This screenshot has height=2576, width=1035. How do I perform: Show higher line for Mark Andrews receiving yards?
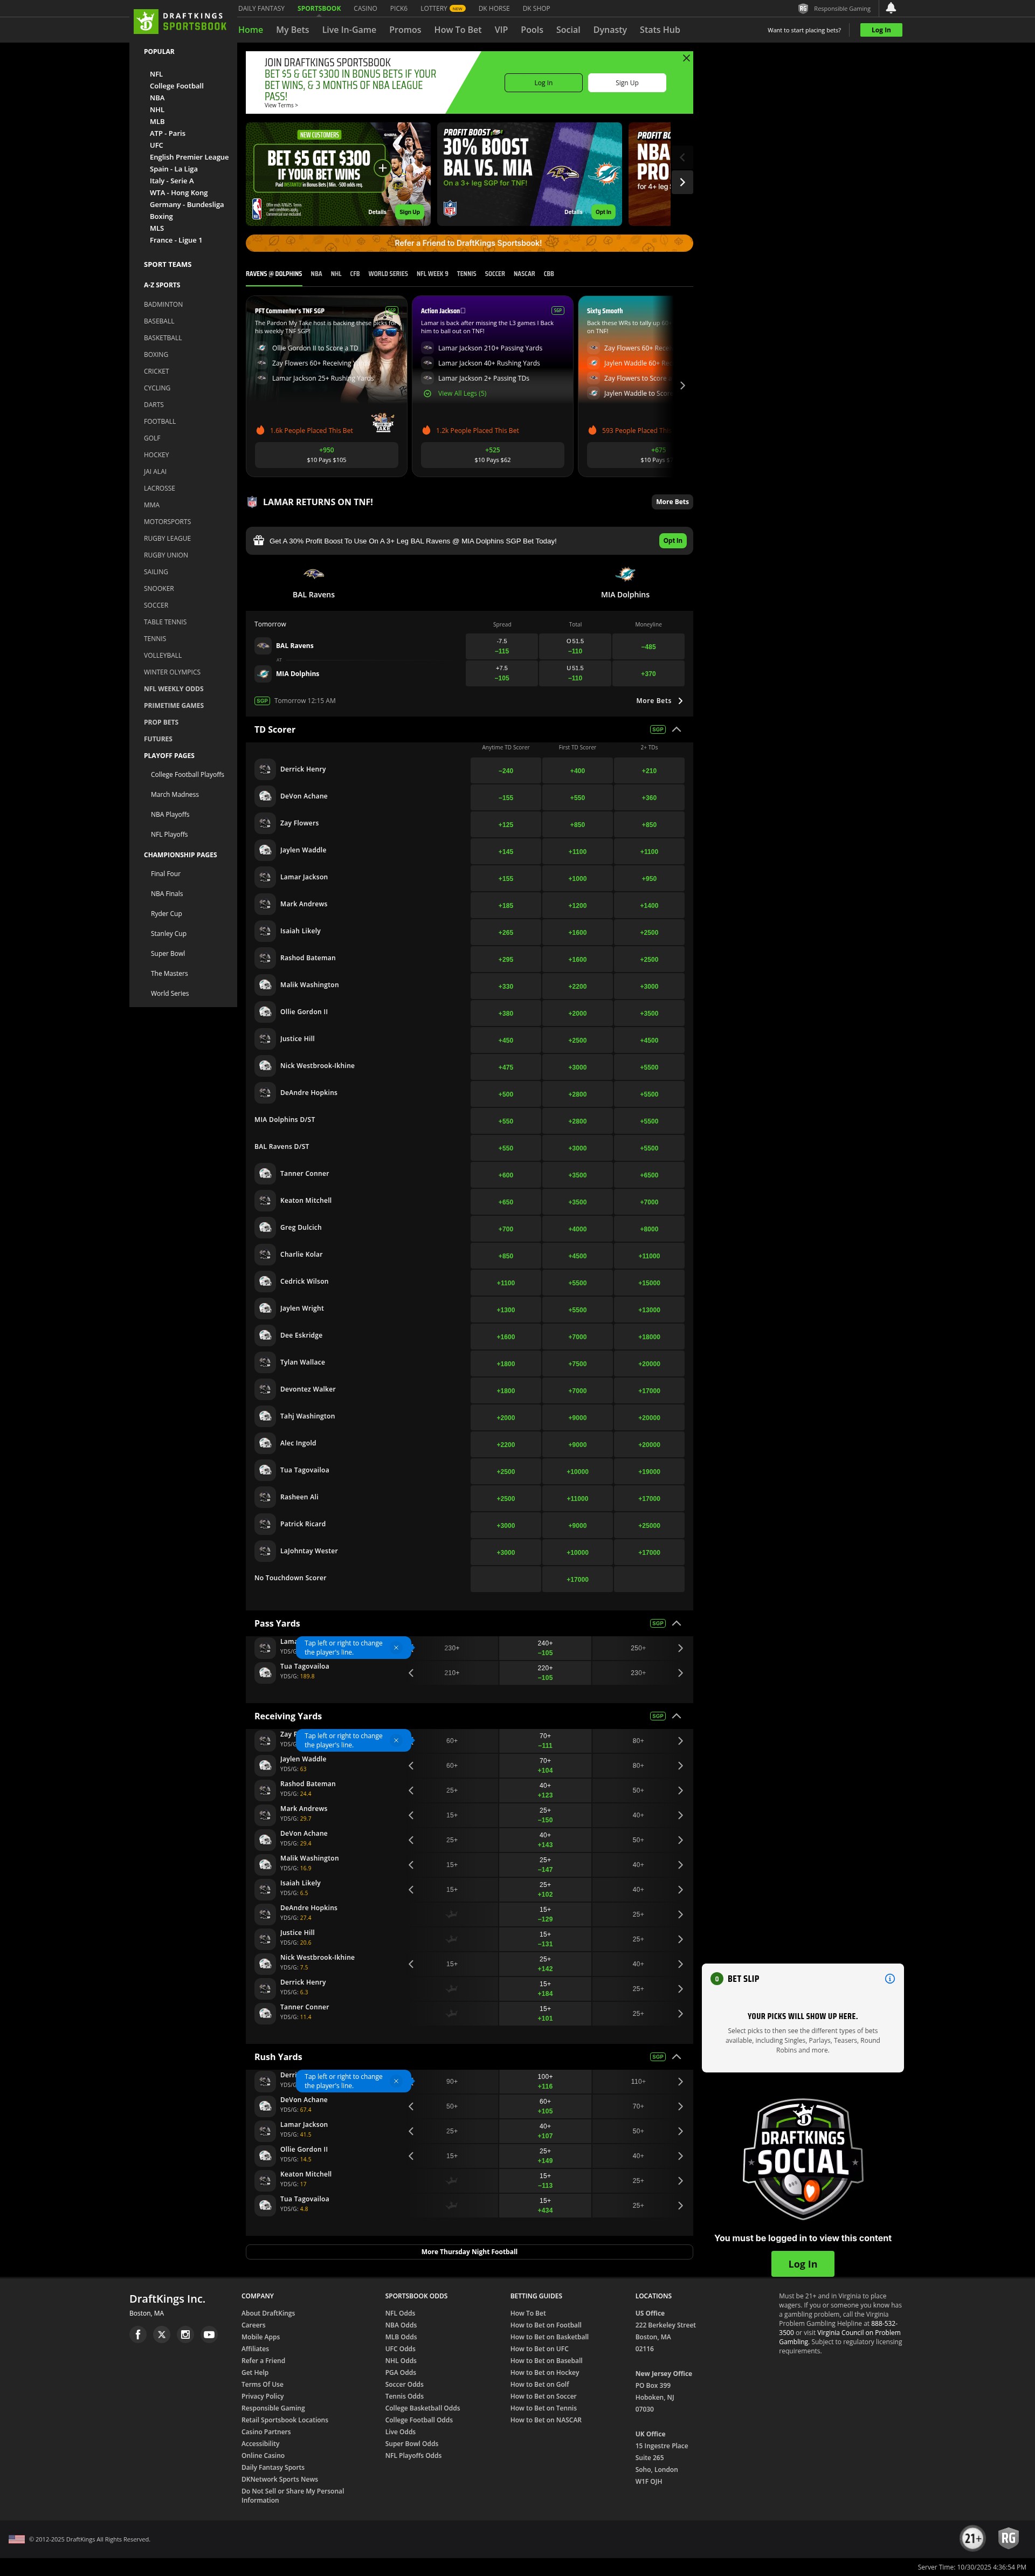[680, 1815]
